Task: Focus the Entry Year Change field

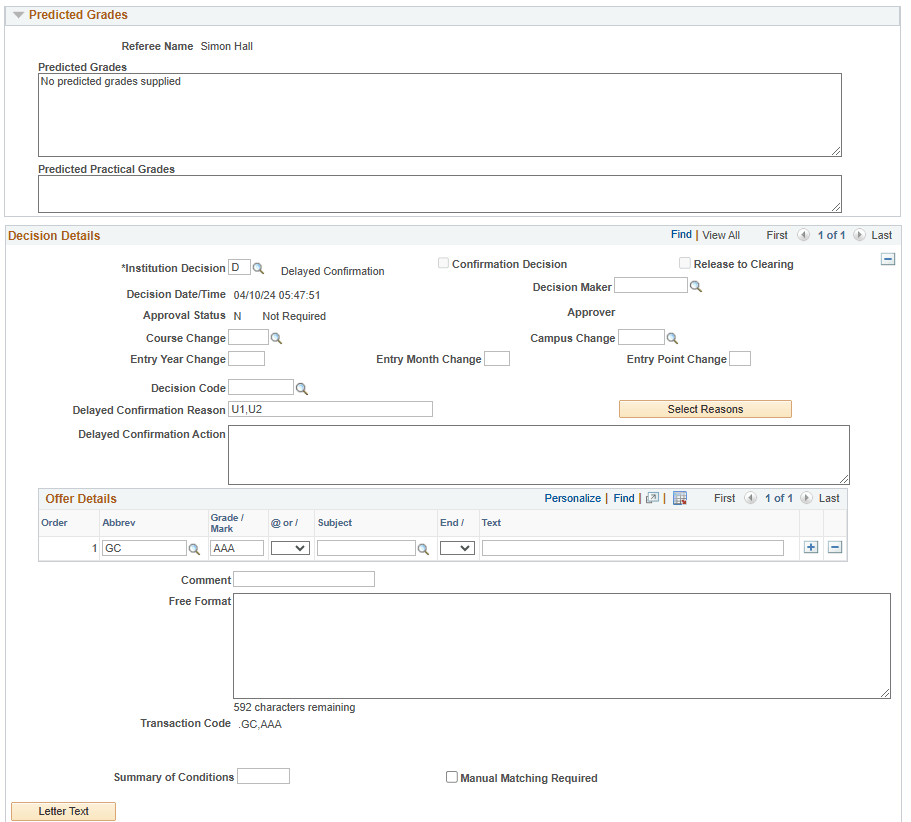Action: tap(246, 358)
